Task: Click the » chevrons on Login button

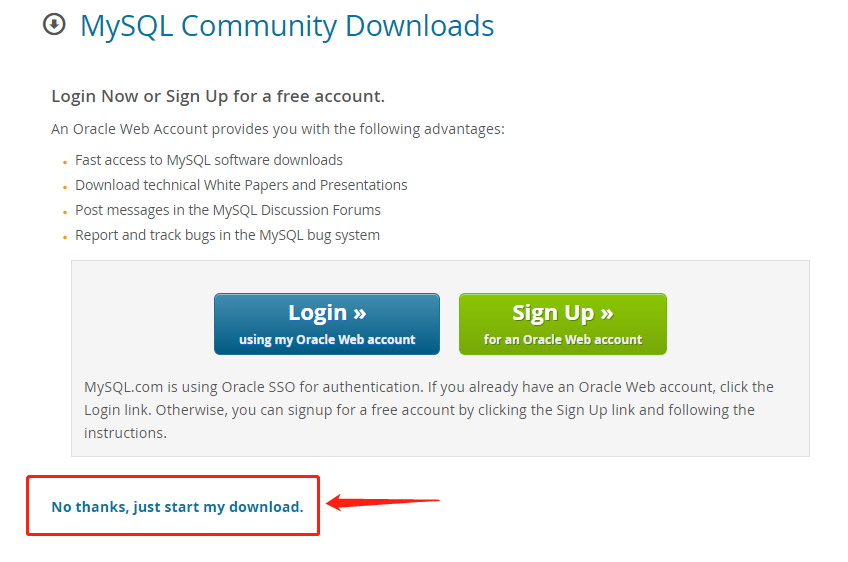Action: (x=360, y=313)
